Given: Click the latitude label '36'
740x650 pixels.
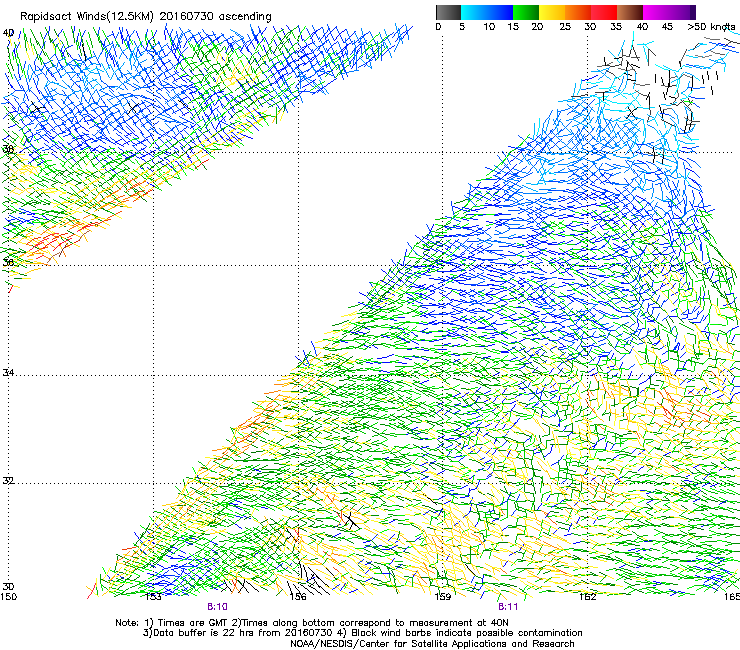Looking at the screenshot, I should click(x=8, y=262).
